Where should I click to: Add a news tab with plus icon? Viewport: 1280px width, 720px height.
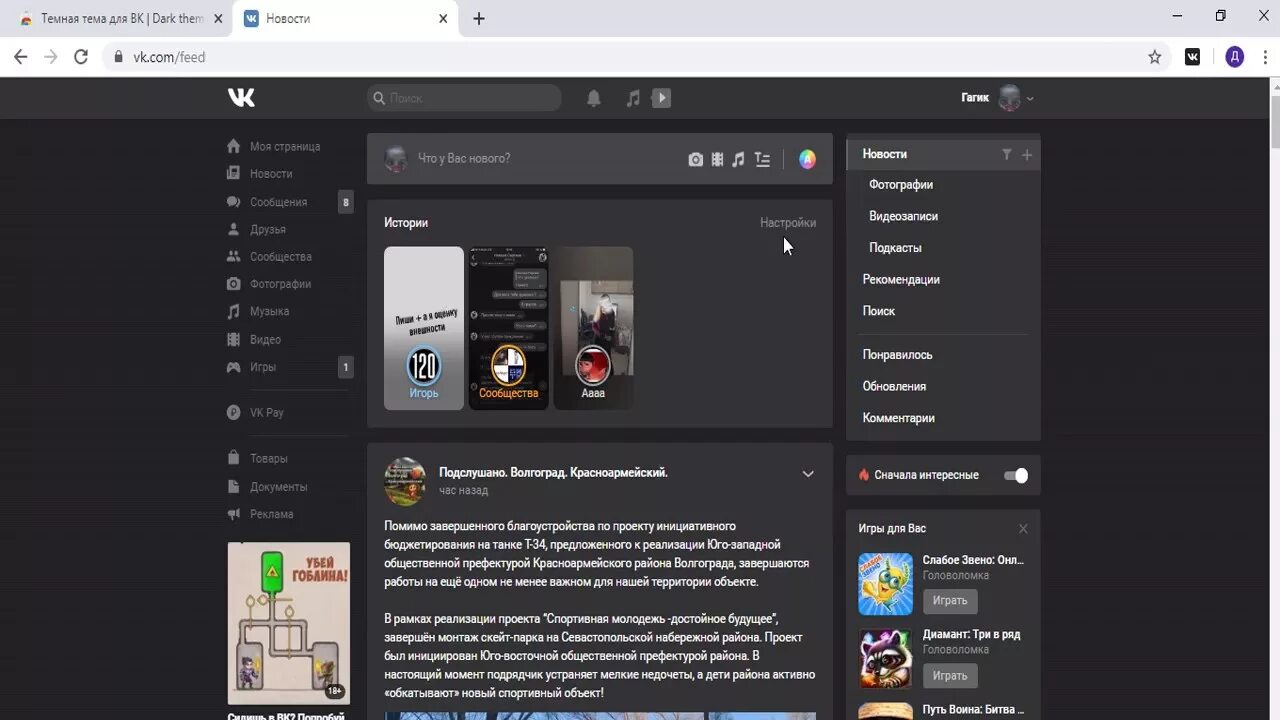1027,154
